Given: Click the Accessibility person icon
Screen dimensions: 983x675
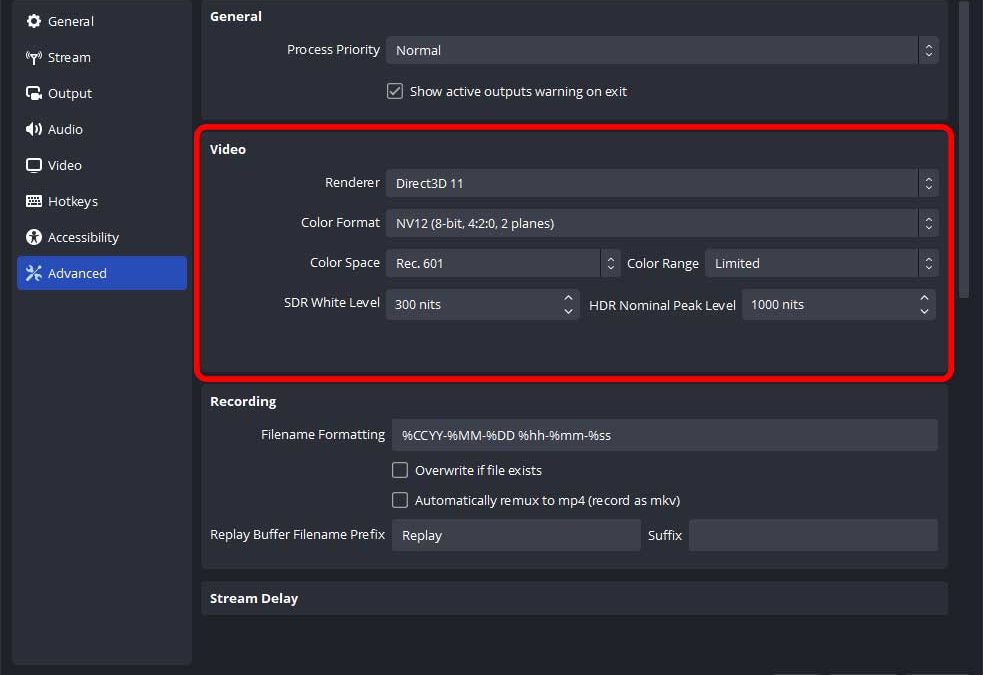Looking at the screenshot, I should pos(34,237).
